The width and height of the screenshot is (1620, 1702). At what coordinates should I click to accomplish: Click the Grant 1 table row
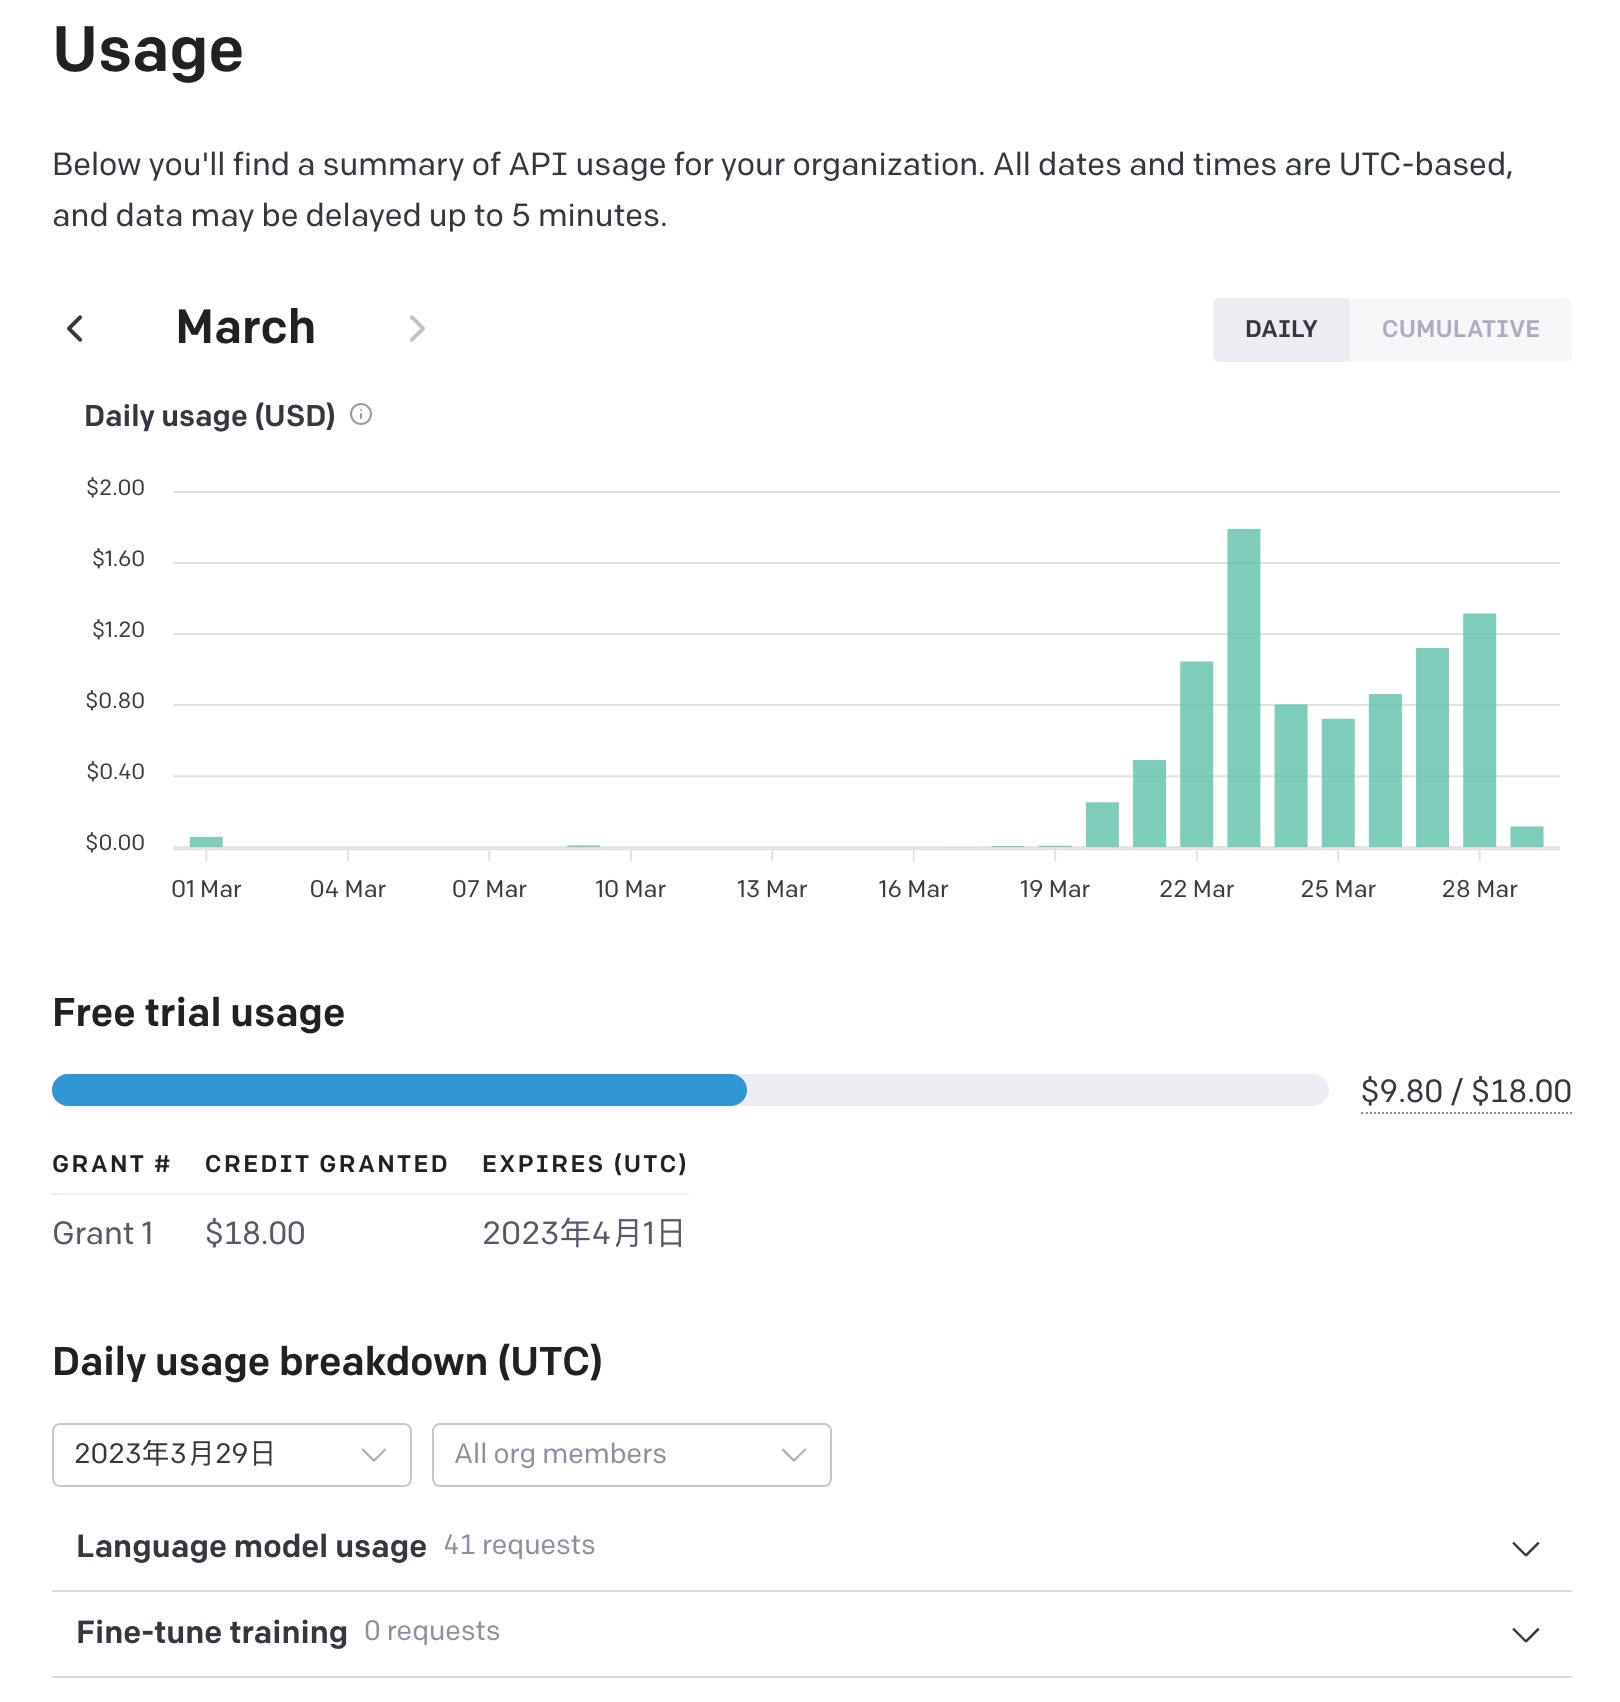click(368, 1233)
